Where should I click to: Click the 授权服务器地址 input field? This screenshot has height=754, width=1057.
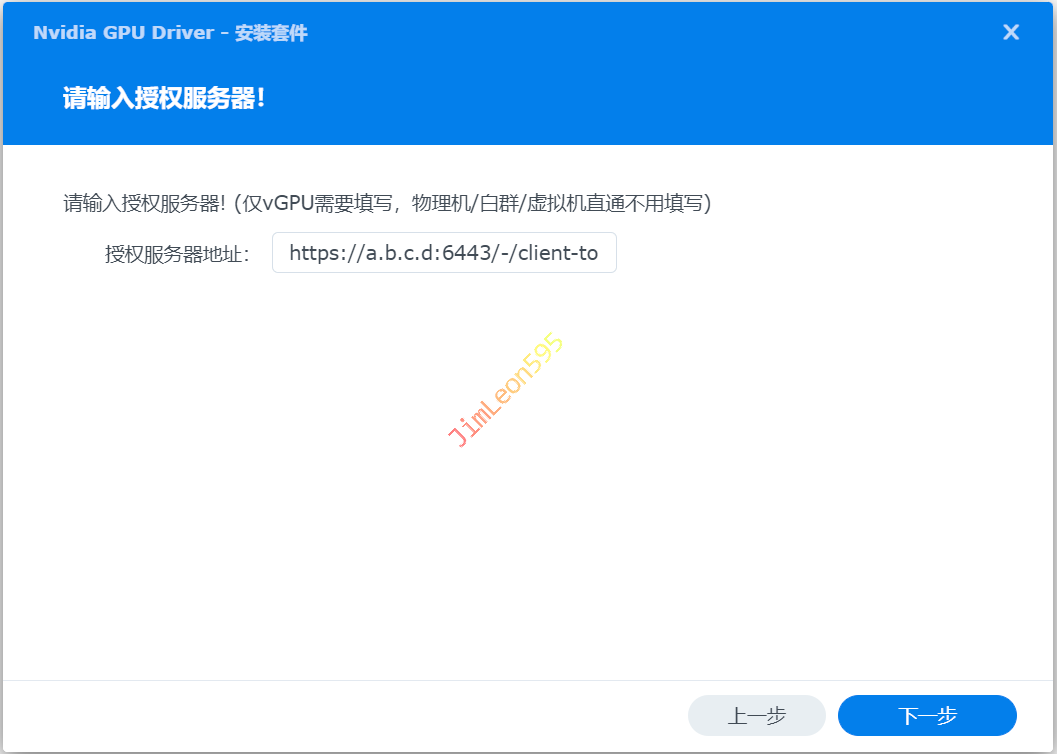coord(444,253)
